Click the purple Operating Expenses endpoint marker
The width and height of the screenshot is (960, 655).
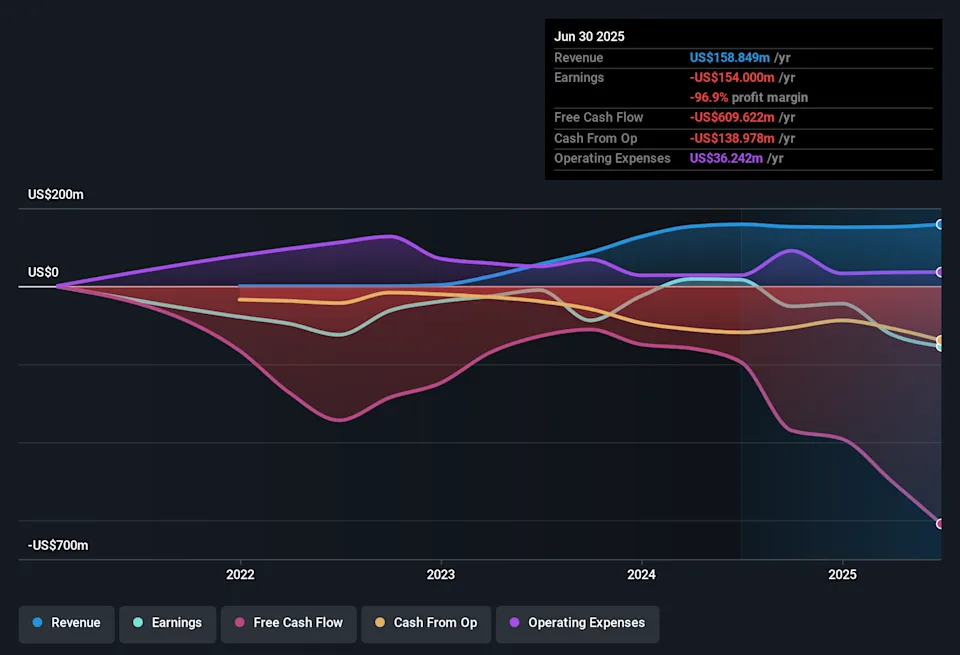(940, 272)
